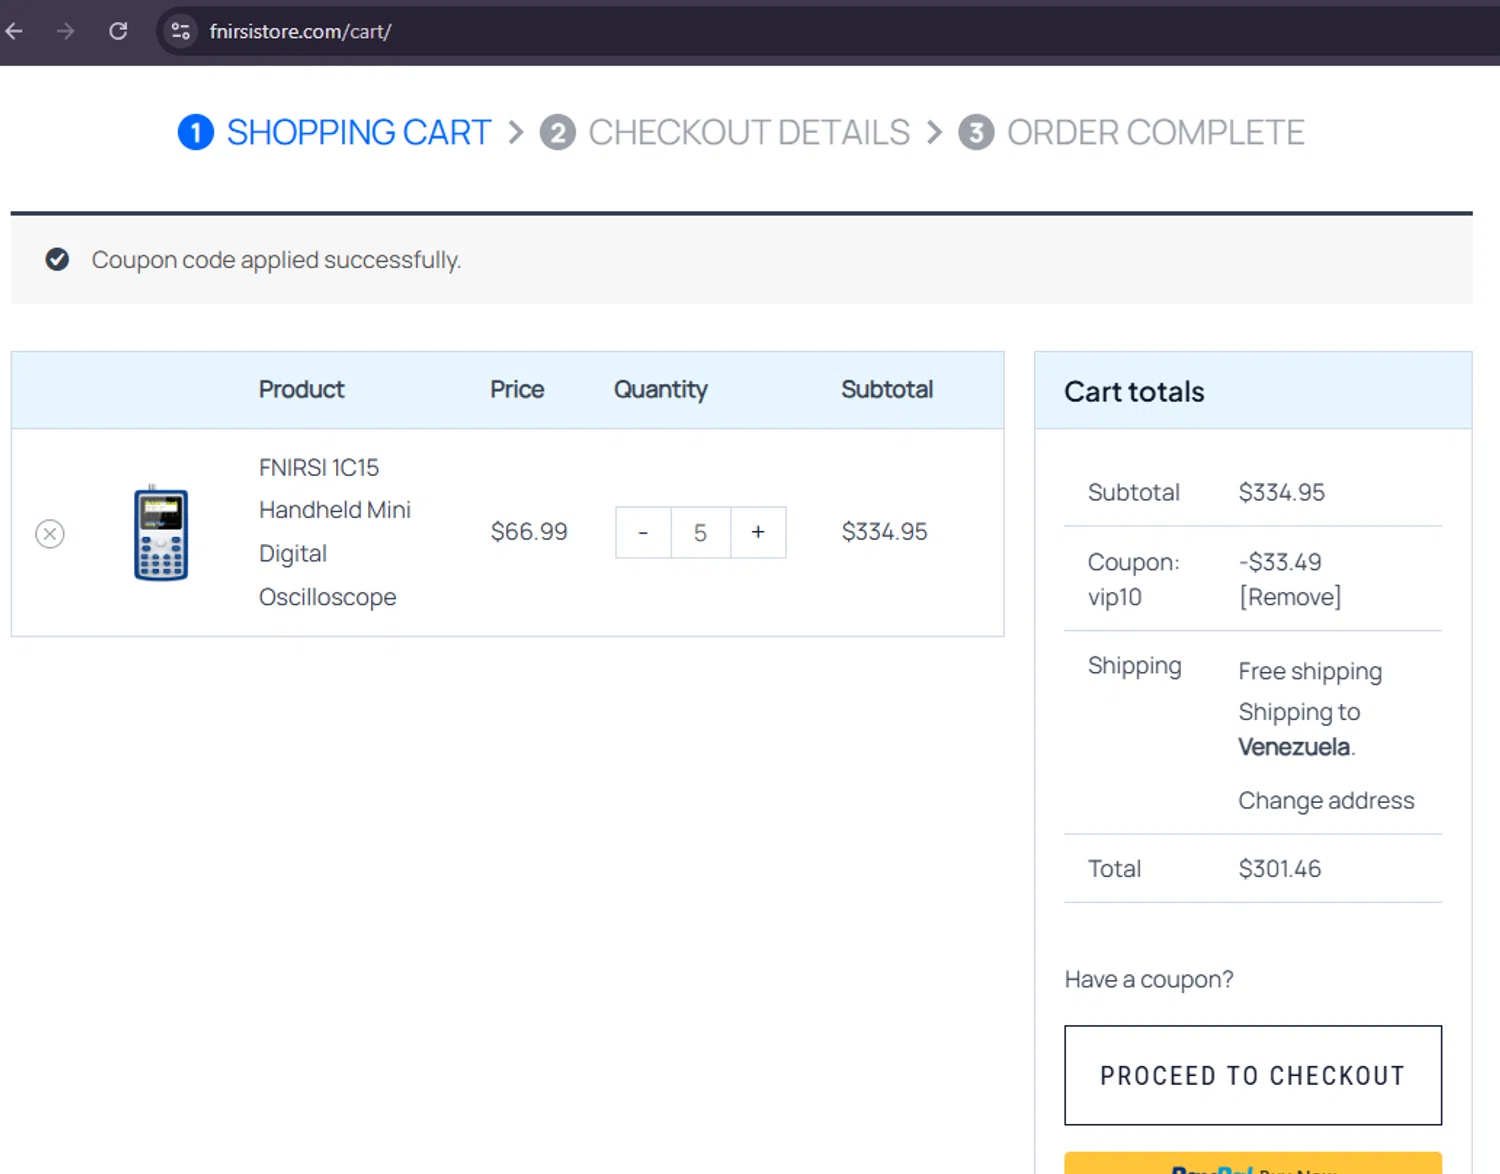Select the Order Complete step
Viewport: 1500px width, 1174px height.
pyautogui.click(x=1155, y=132)
